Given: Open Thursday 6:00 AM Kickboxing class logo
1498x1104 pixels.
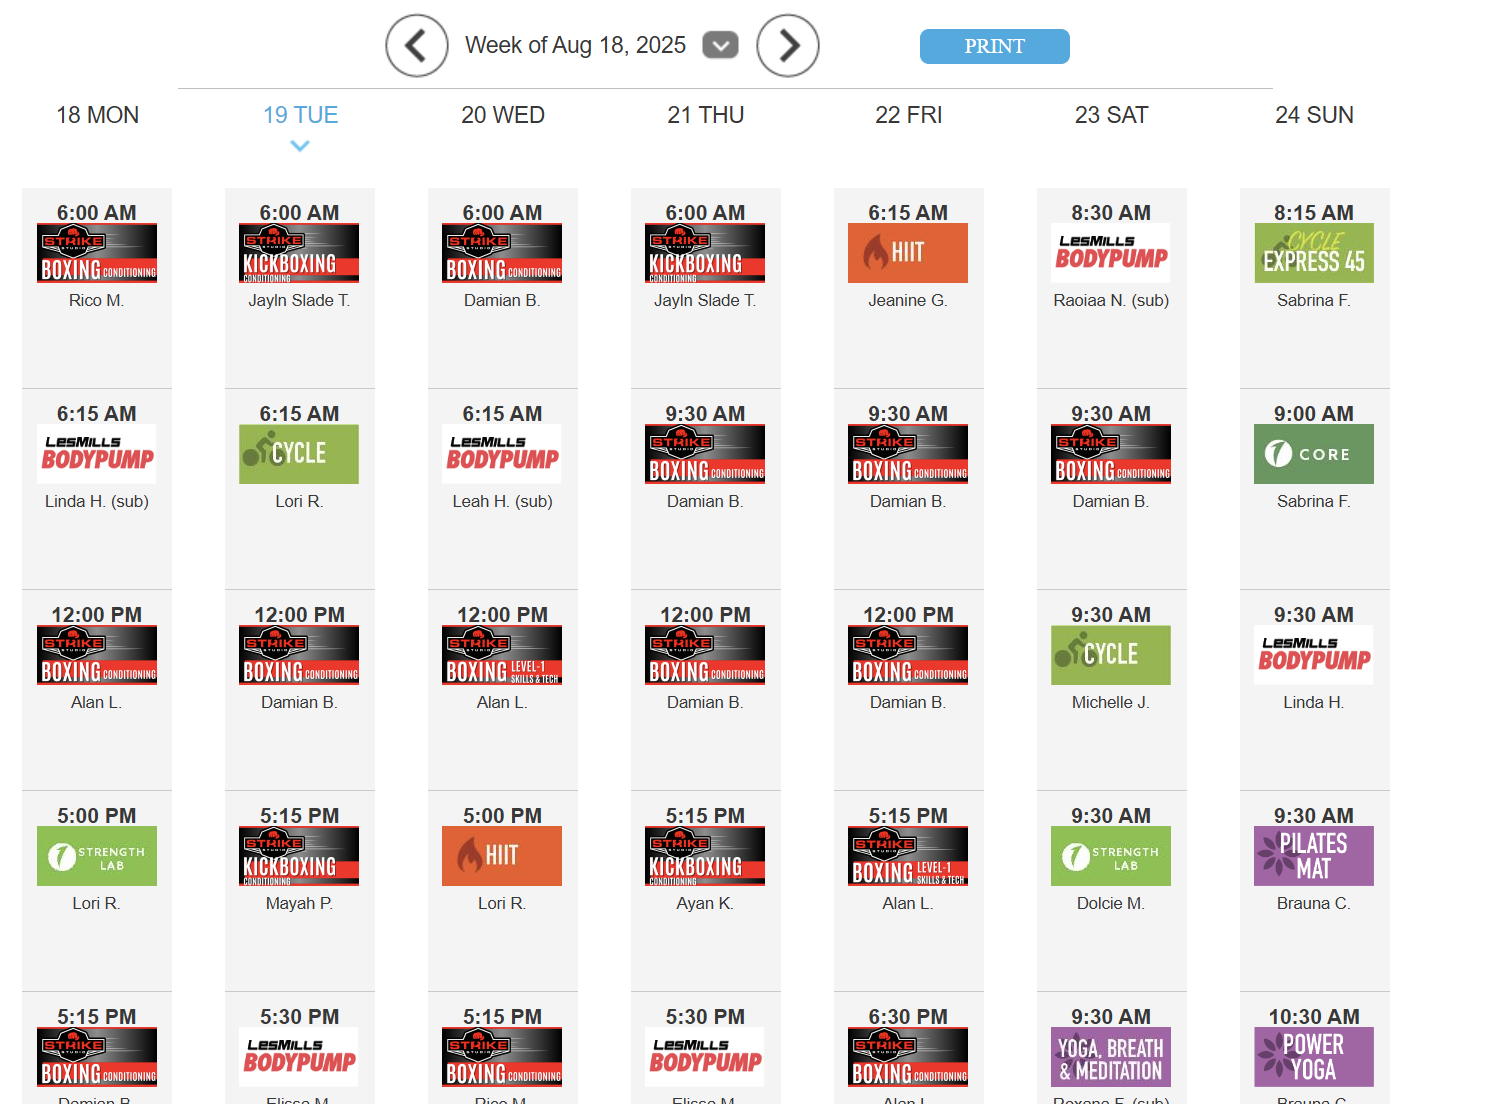Looking at the screenshot, I should coord(705,253).
